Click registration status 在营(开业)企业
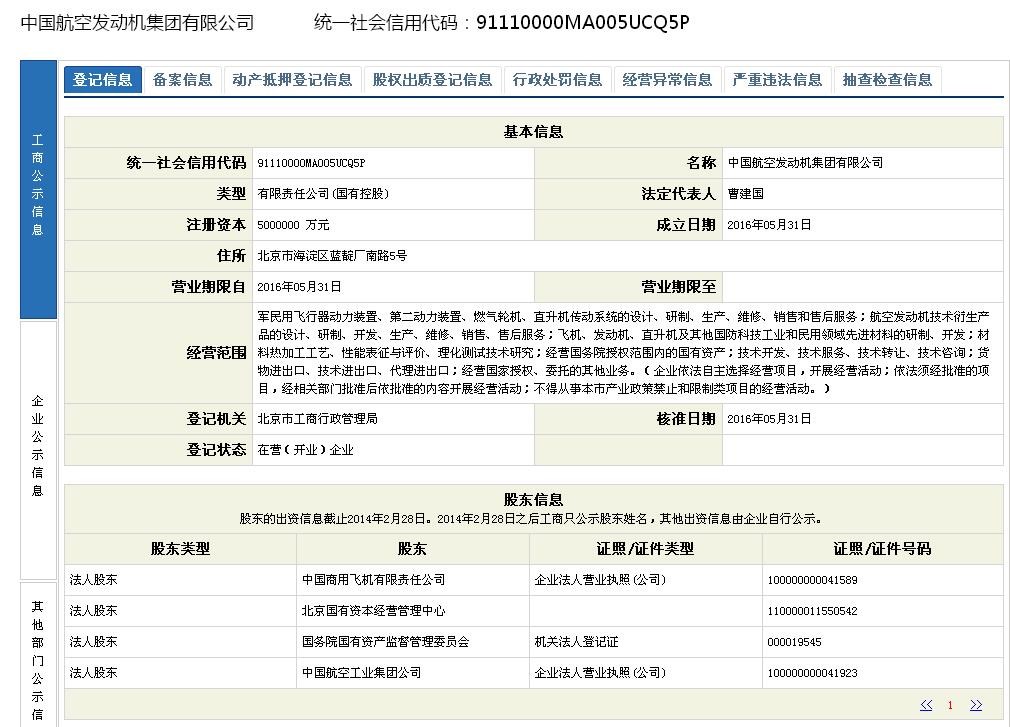This screenshot has height=727, width=1010. [x=305, y=450]
